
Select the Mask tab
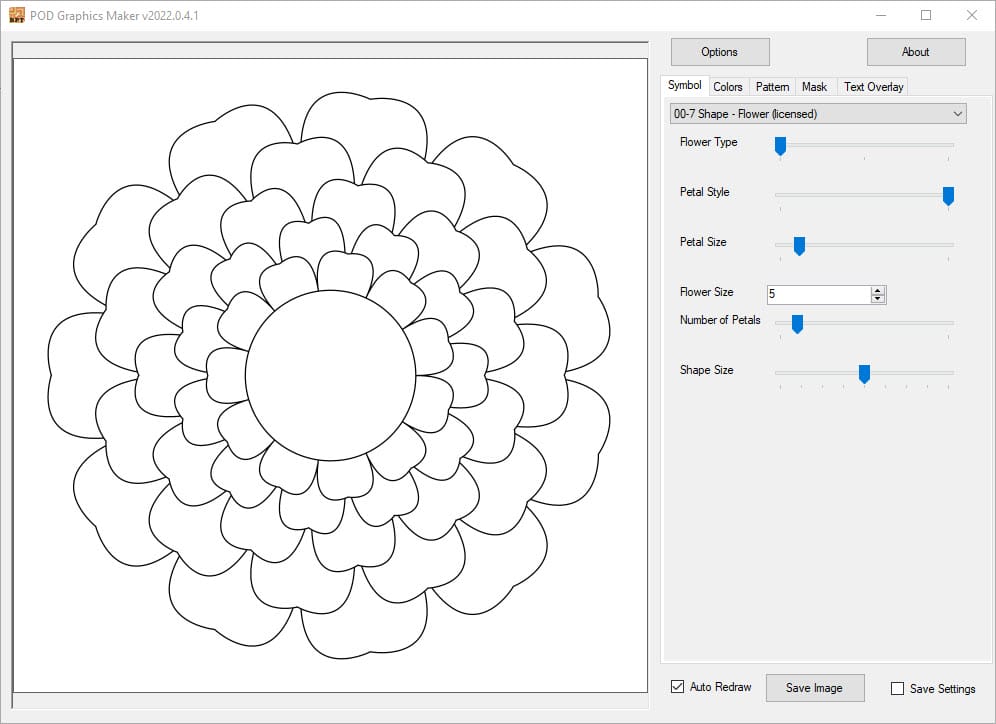point(814,87)
